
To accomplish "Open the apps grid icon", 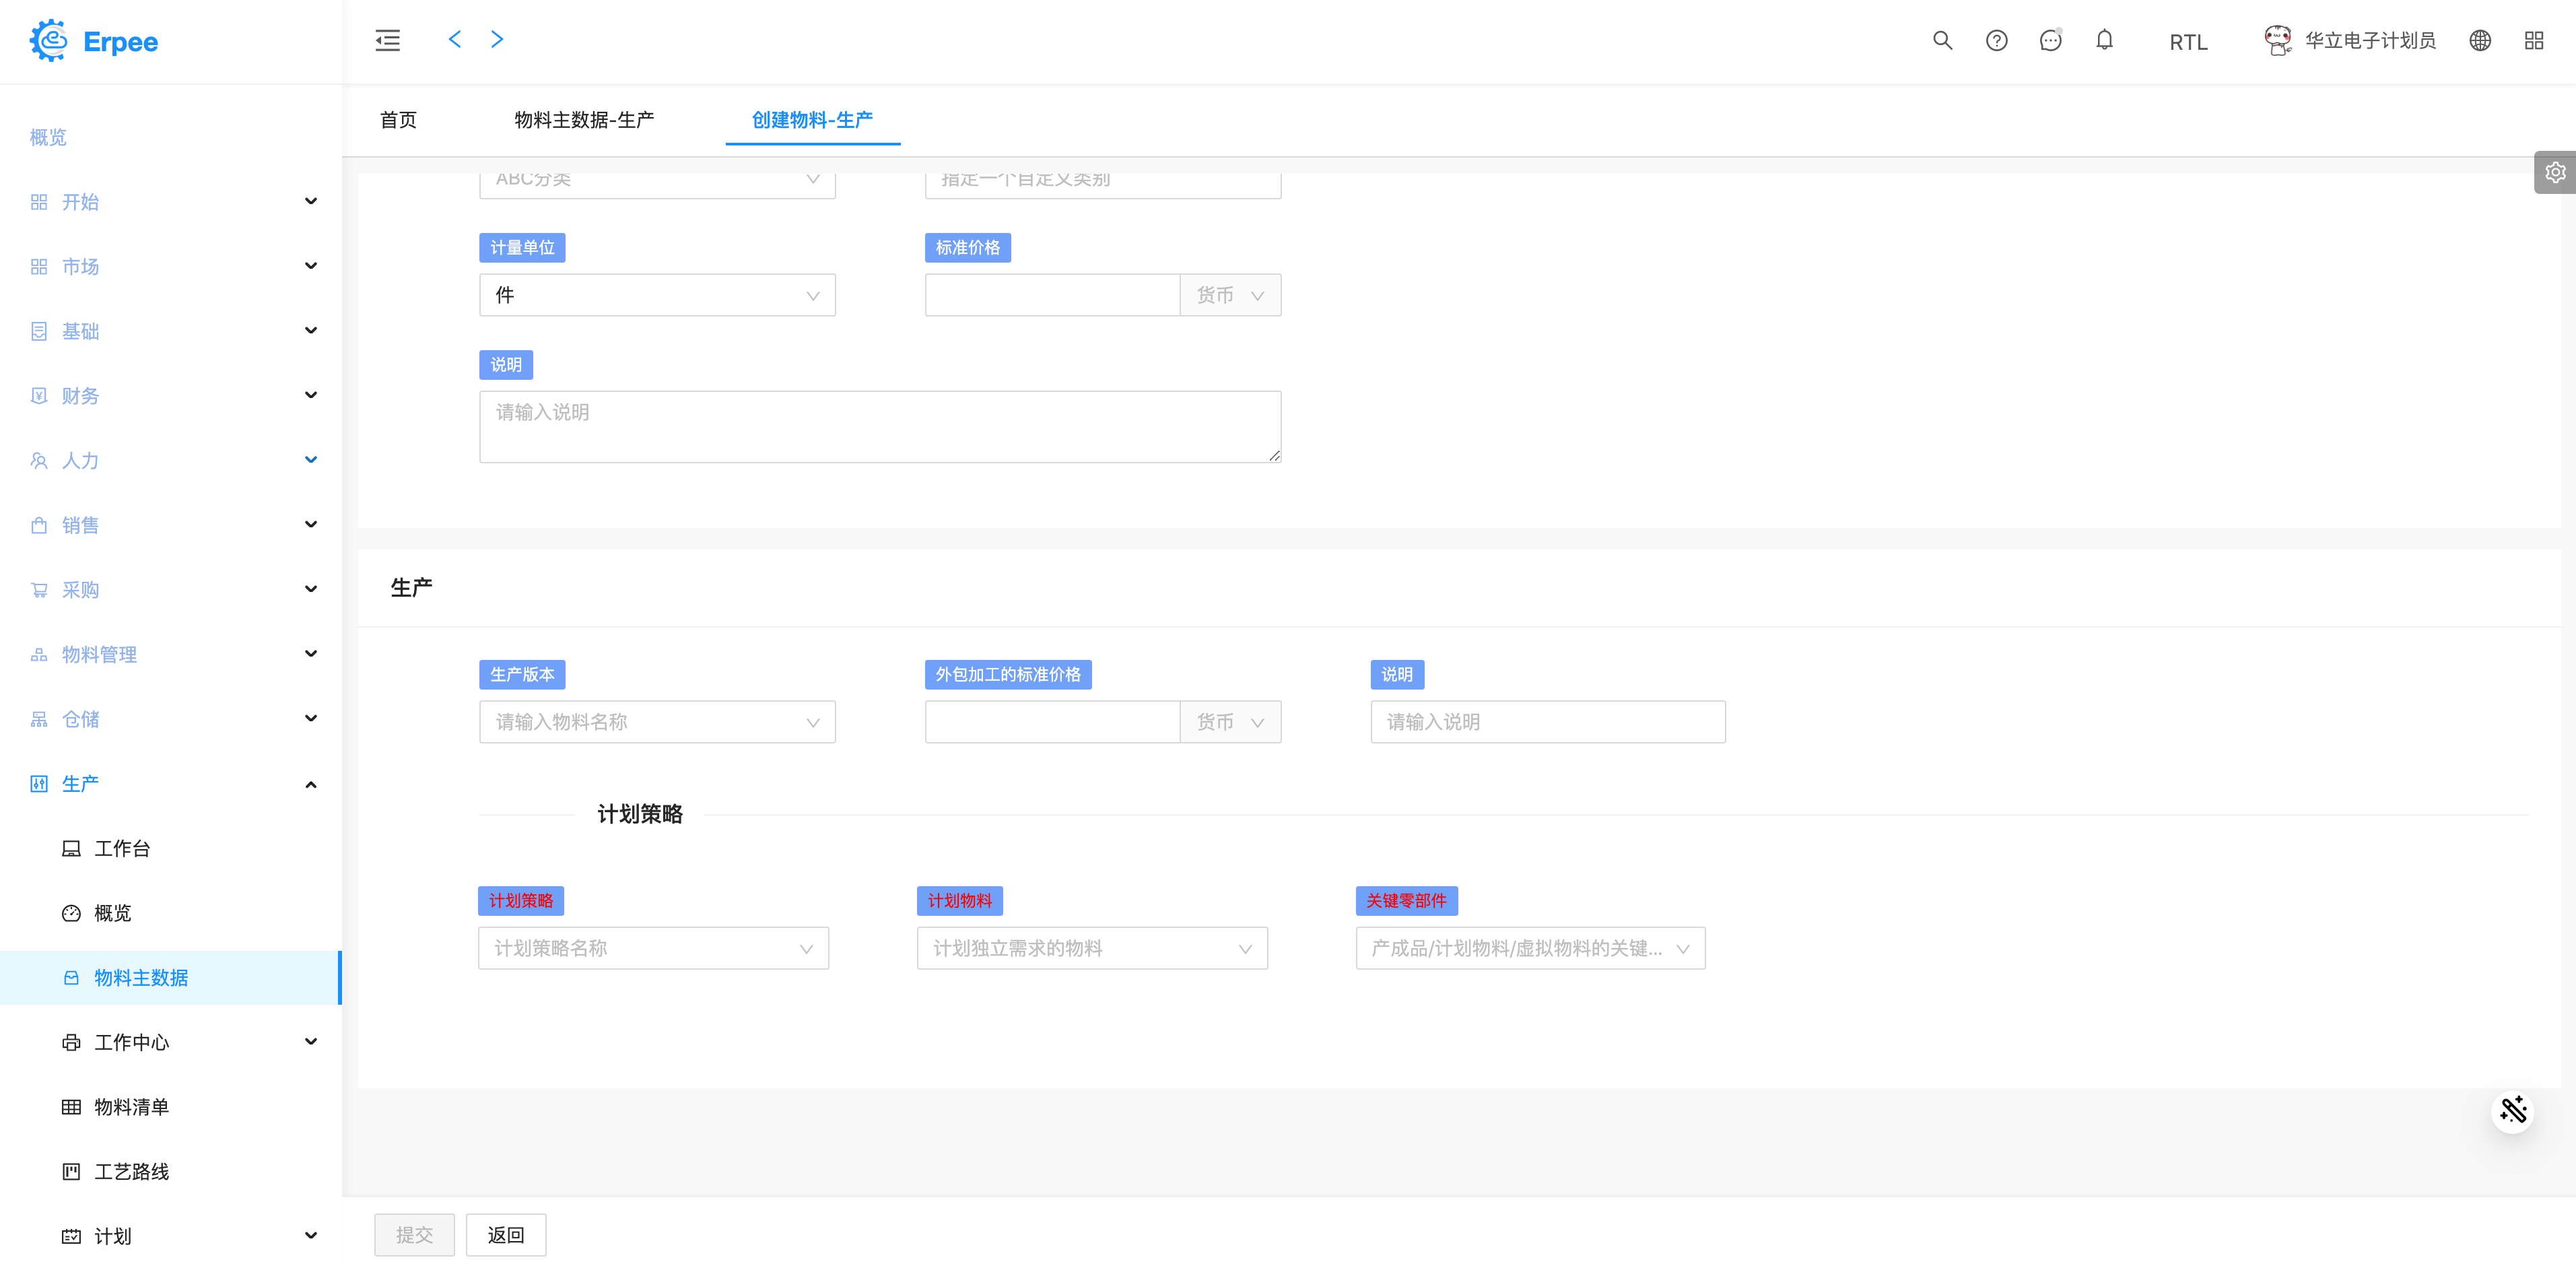I will (x=2534, y=41).
